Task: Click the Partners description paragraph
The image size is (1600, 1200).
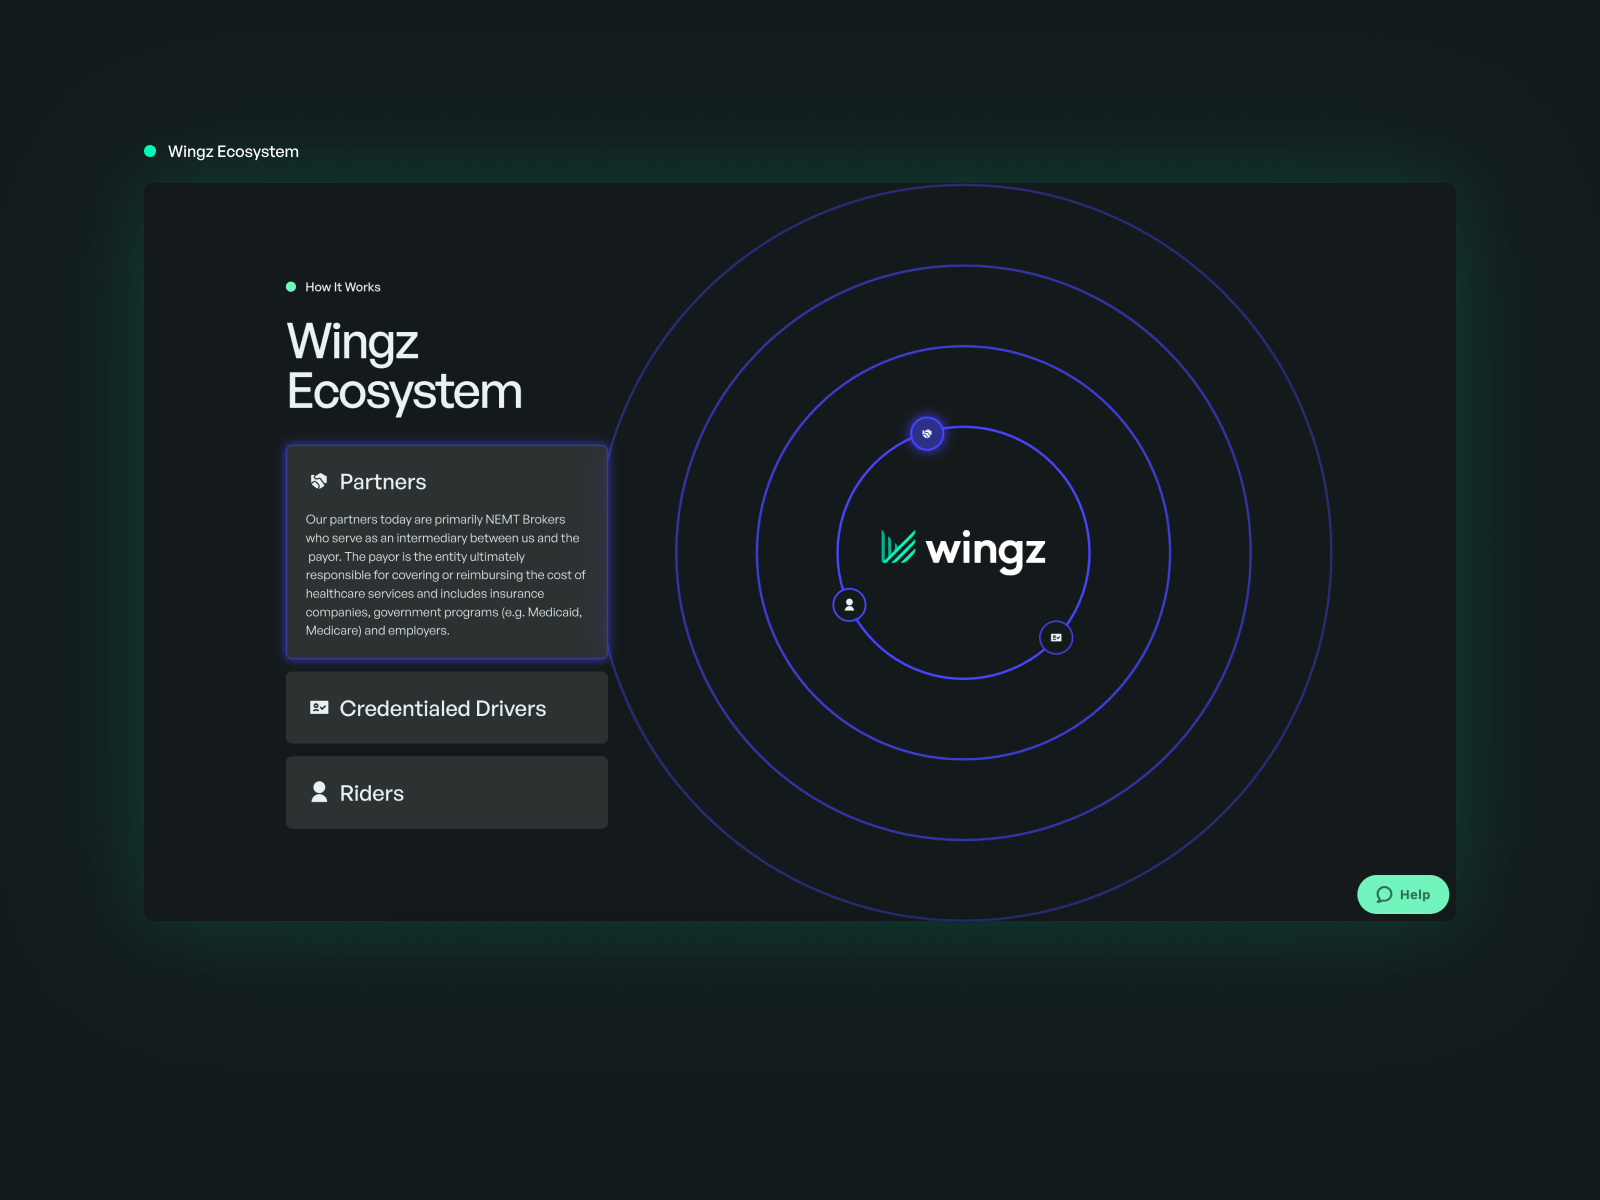Action: click(446, 575)
